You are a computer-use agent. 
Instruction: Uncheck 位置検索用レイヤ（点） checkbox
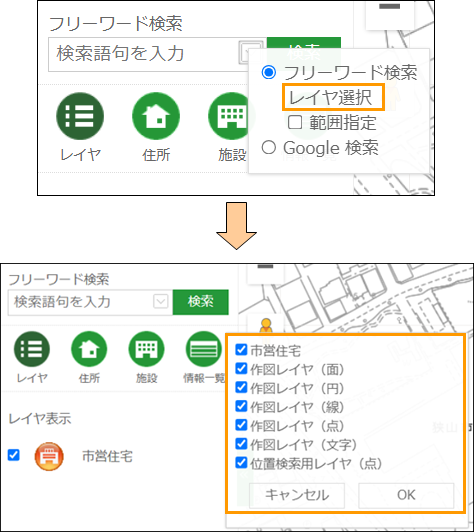(x=241, y=462)
